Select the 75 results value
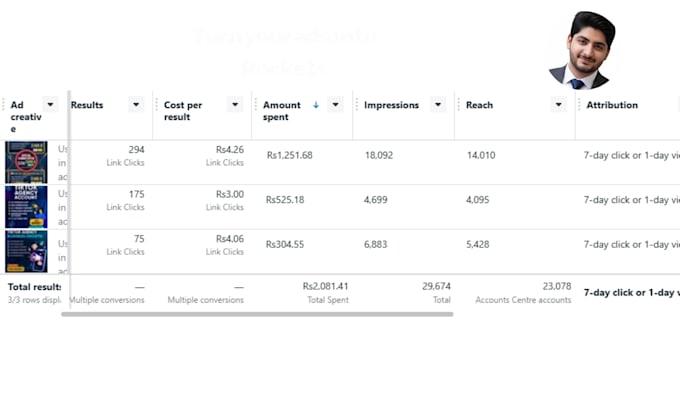680x409 pixels. point(139,239)
